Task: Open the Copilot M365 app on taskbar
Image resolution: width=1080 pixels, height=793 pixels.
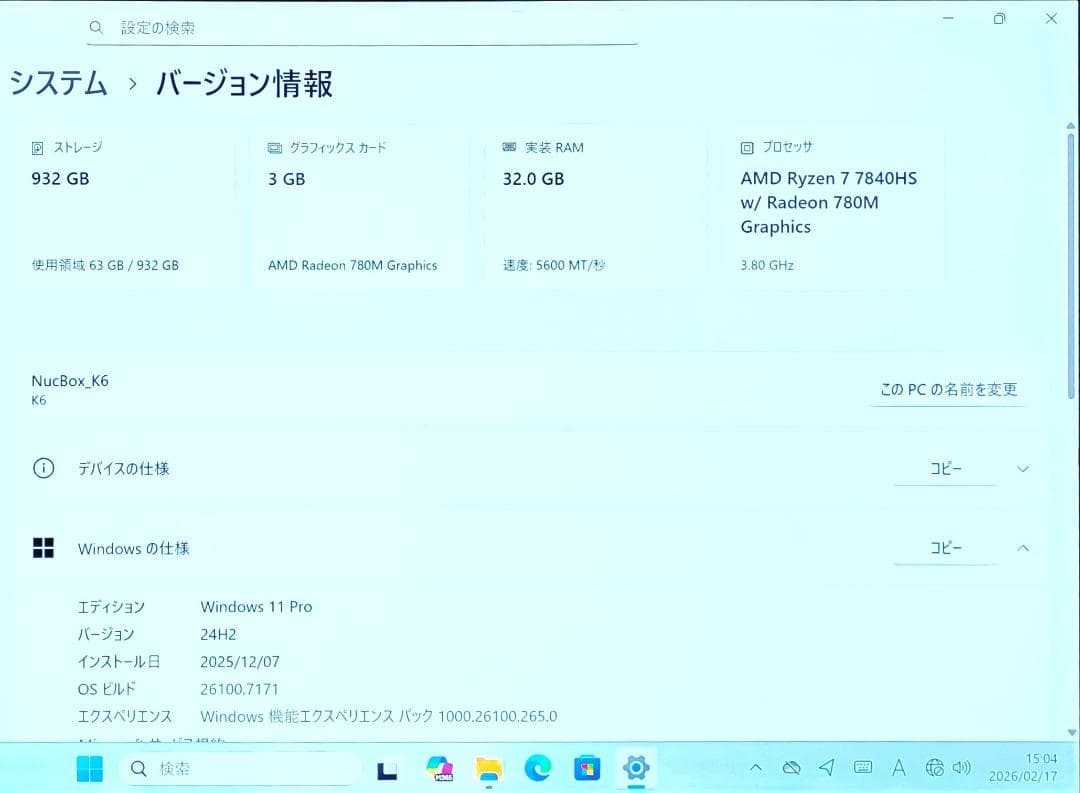Action: click(440, 768)
